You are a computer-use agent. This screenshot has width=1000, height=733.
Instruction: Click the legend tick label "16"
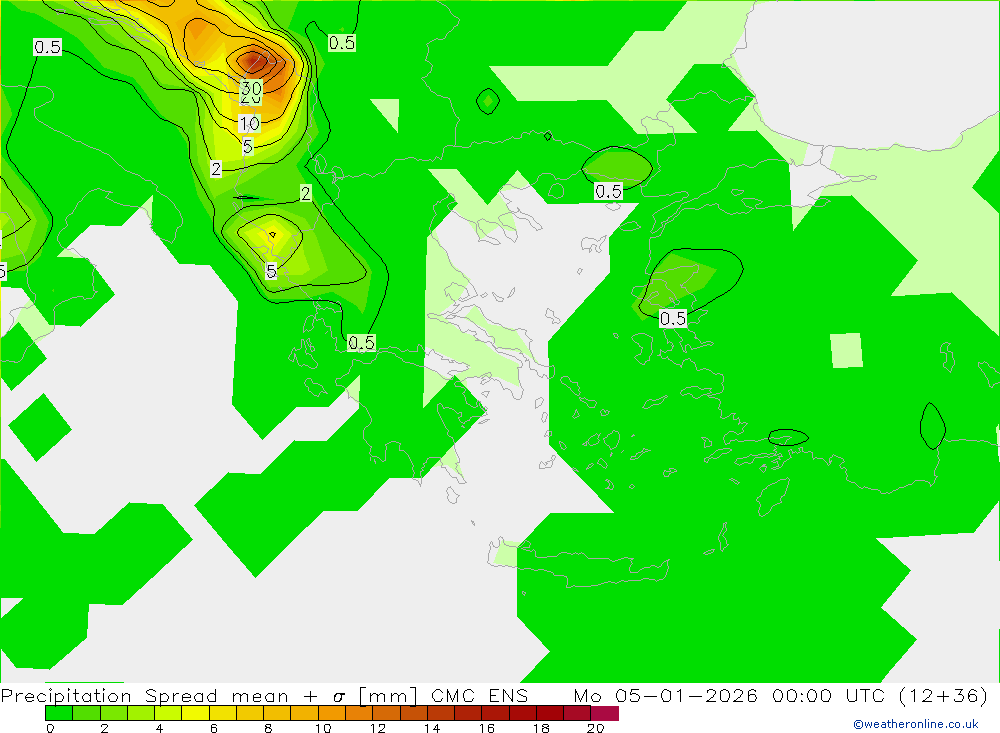pos(487,728)
